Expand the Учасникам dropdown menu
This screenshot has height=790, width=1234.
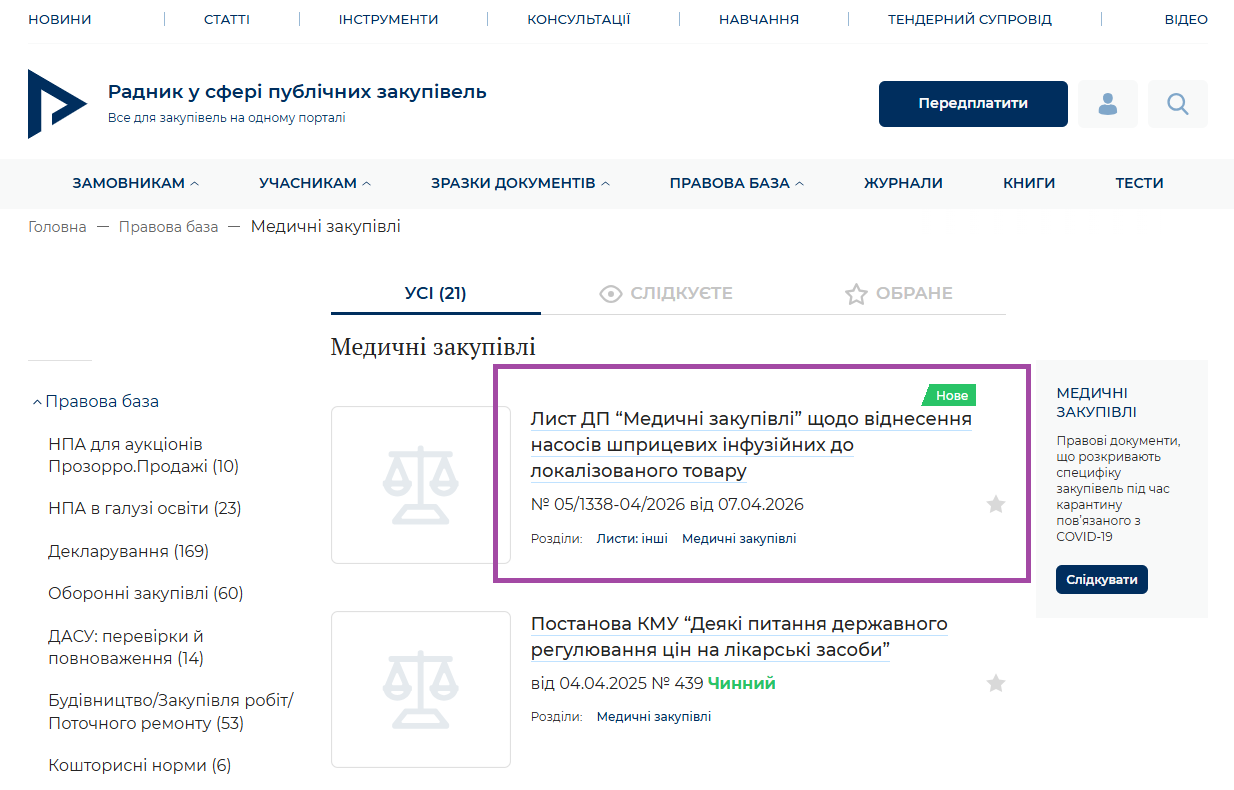(x=314, y=183)
